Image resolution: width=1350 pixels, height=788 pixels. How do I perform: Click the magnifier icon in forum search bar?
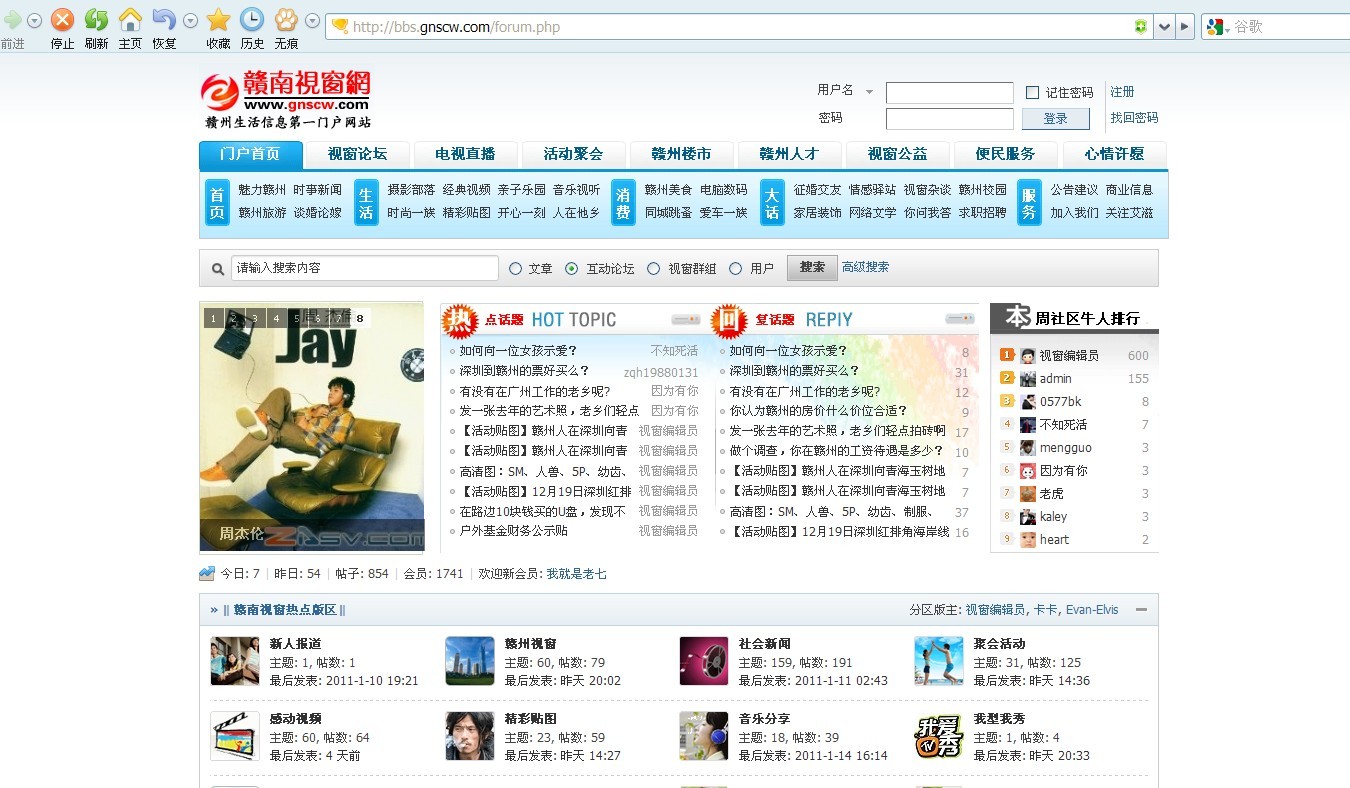pyautogui.click(x=218, y=269)
